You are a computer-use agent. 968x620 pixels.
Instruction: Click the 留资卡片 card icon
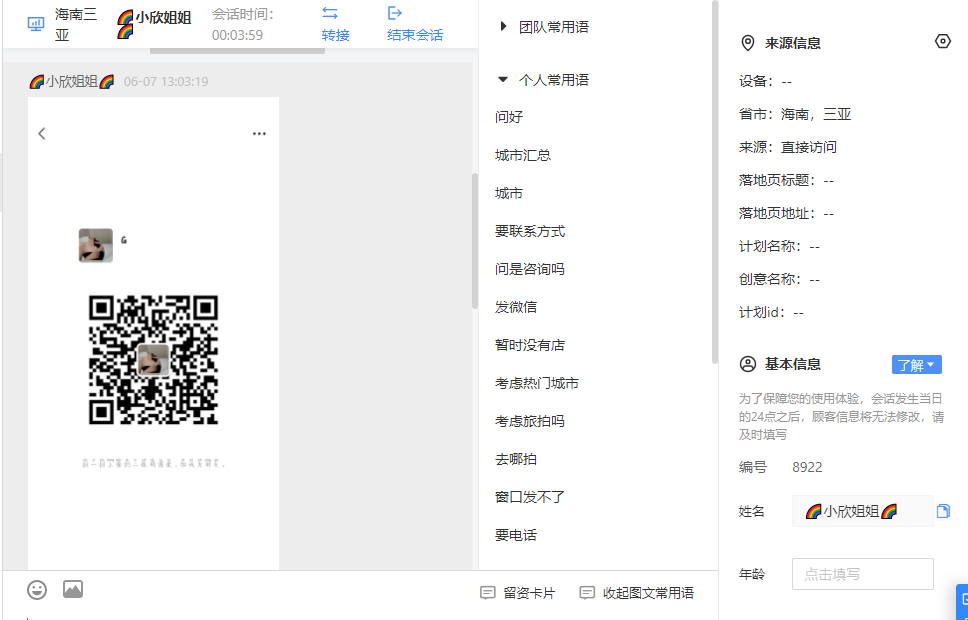coord(488,593)
